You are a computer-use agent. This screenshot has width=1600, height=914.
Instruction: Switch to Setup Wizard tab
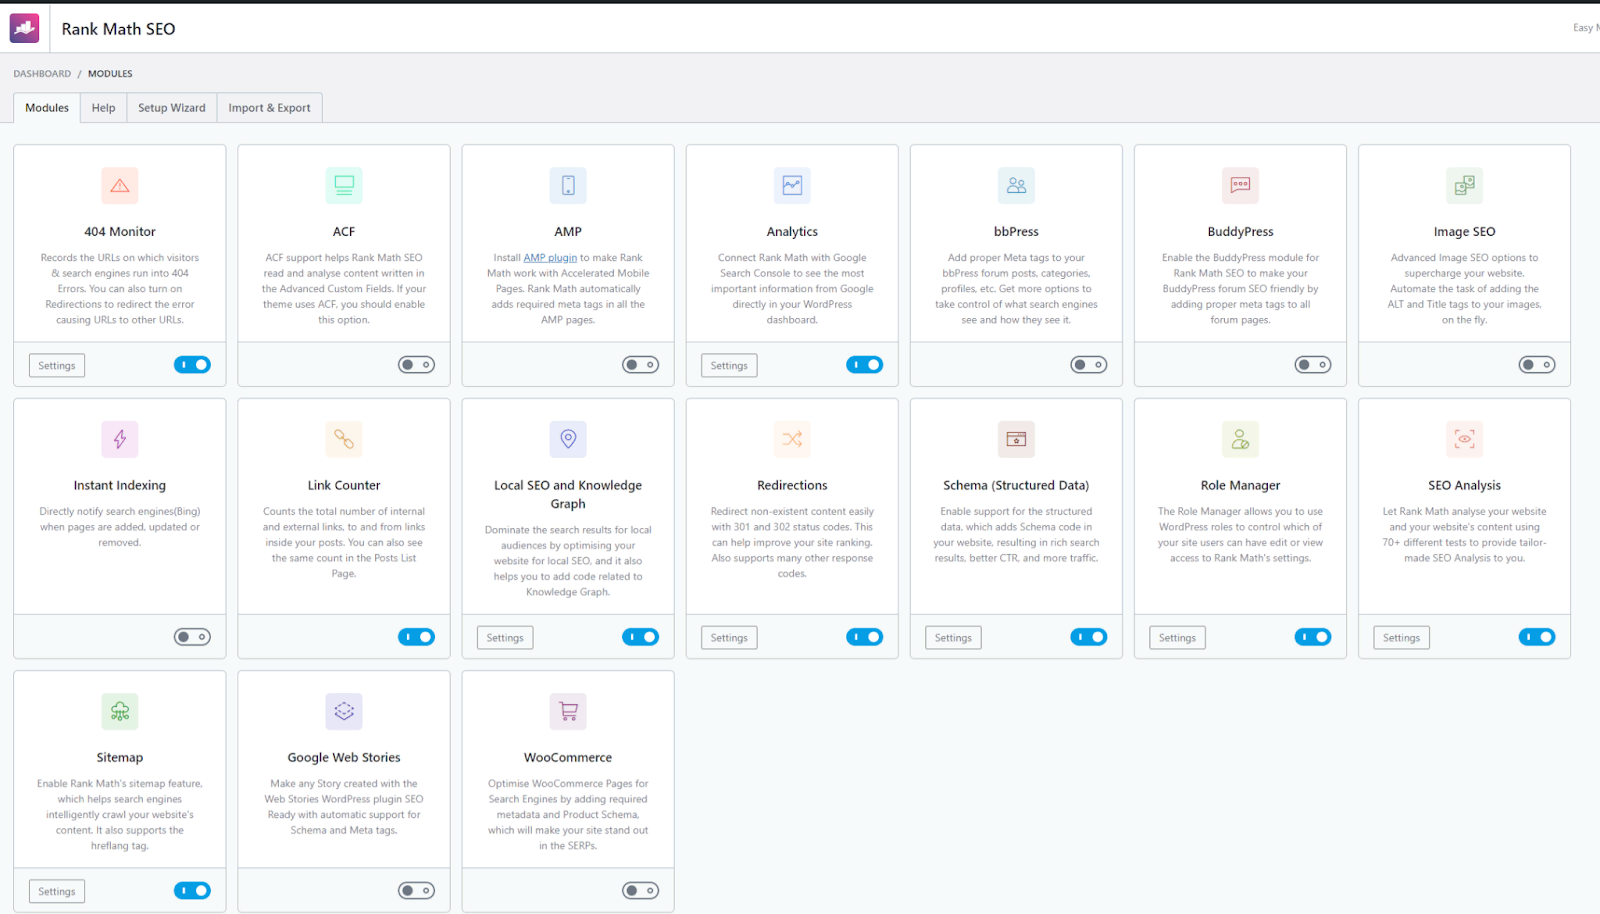[172, 108]
